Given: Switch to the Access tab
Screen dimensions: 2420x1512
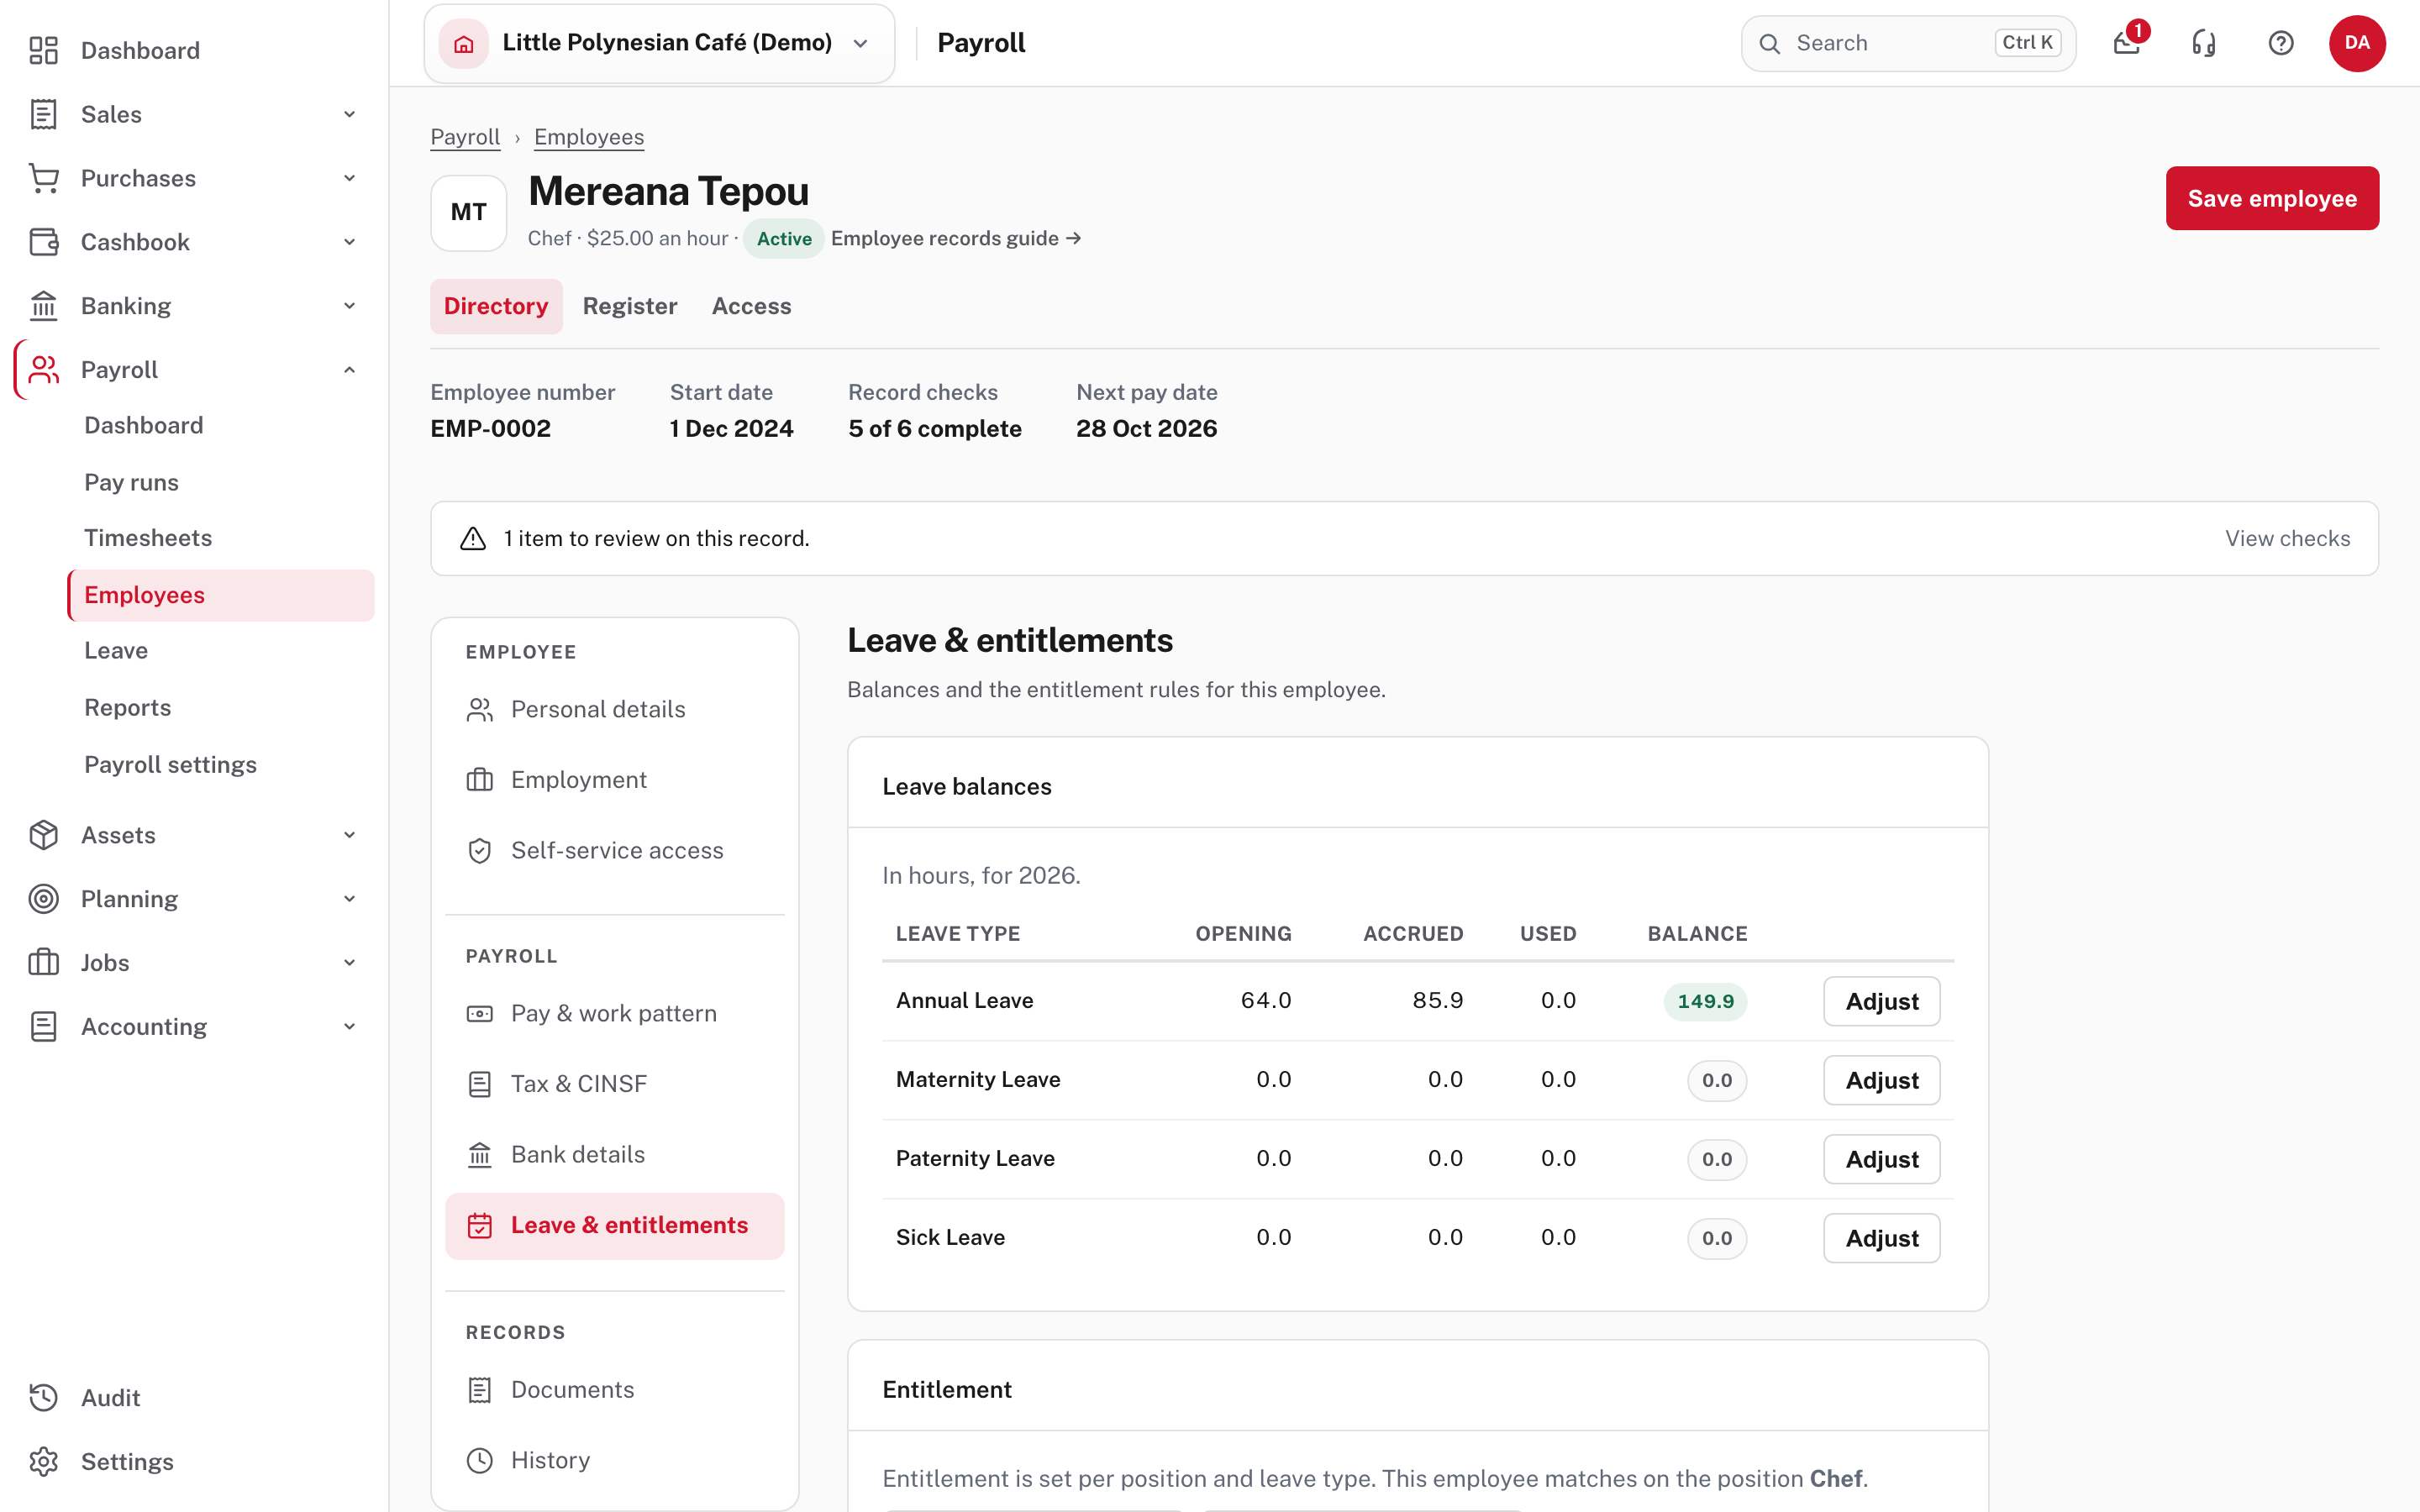Looking at the screenshot, I should (751, 306).
